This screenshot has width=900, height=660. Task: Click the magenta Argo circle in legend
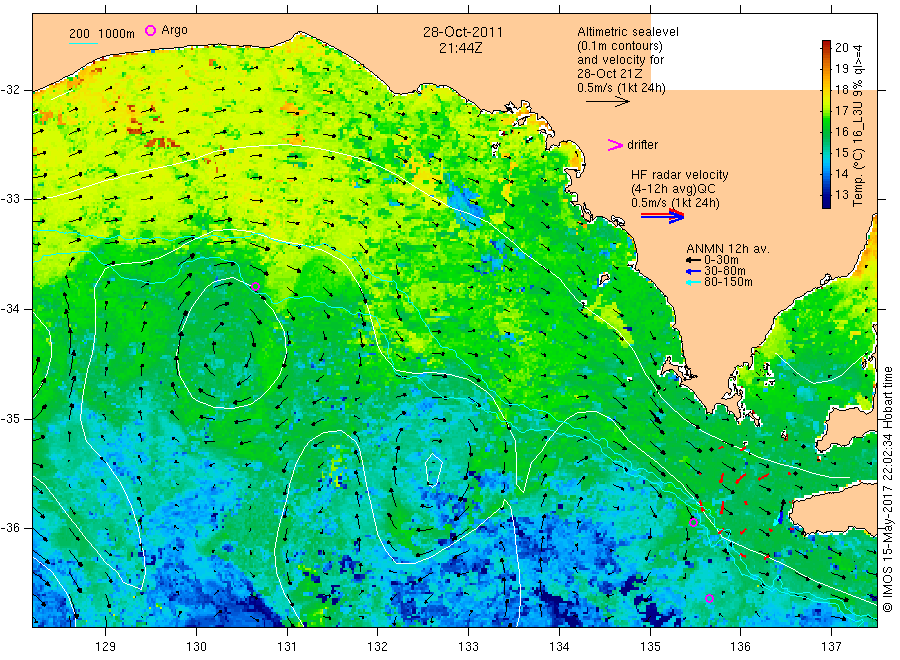pyautogui.click(x=150, y=30)
